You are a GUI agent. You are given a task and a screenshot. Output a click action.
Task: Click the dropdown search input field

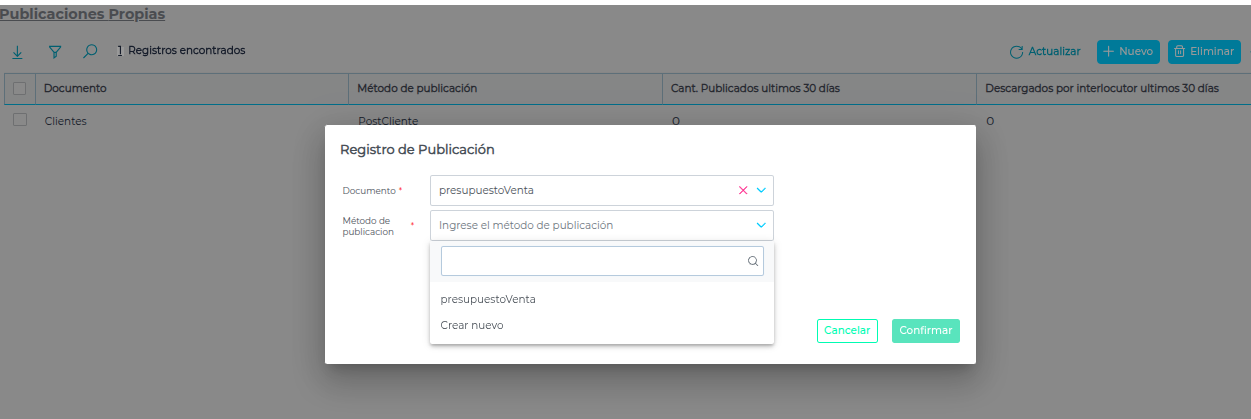[592, 261]
